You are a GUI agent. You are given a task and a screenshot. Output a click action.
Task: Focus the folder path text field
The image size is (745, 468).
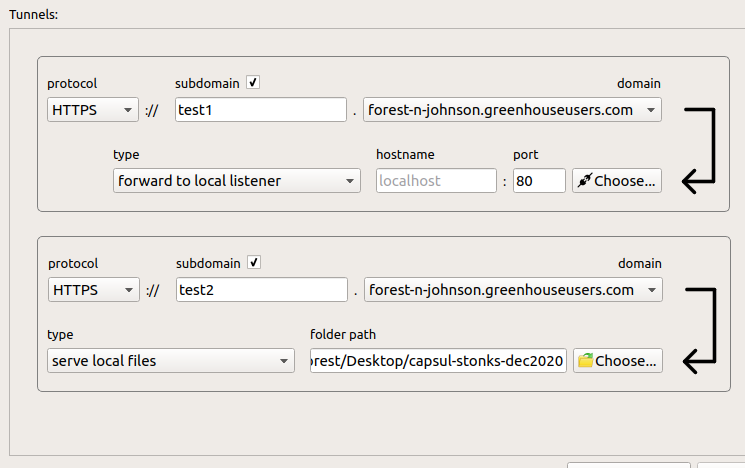[438, 360]
